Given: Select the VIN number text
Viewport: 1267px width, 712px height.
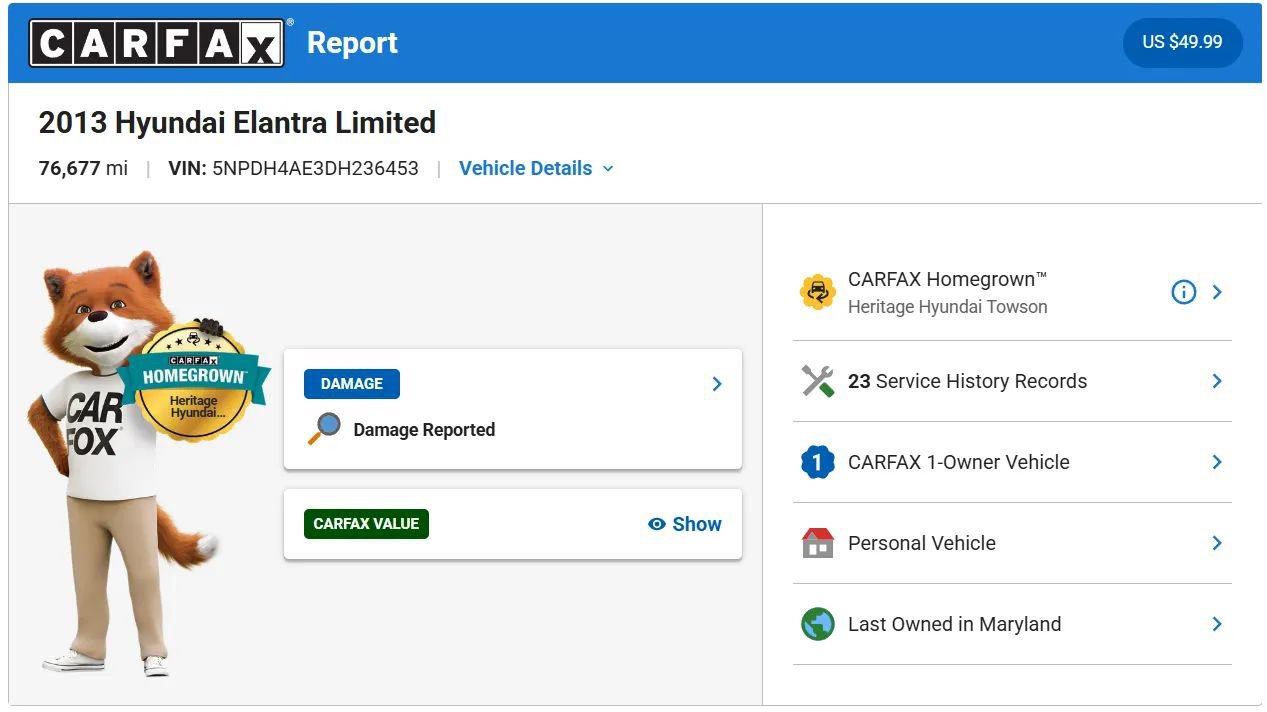Looking at the screenshot, I should (x=315, y=168).
